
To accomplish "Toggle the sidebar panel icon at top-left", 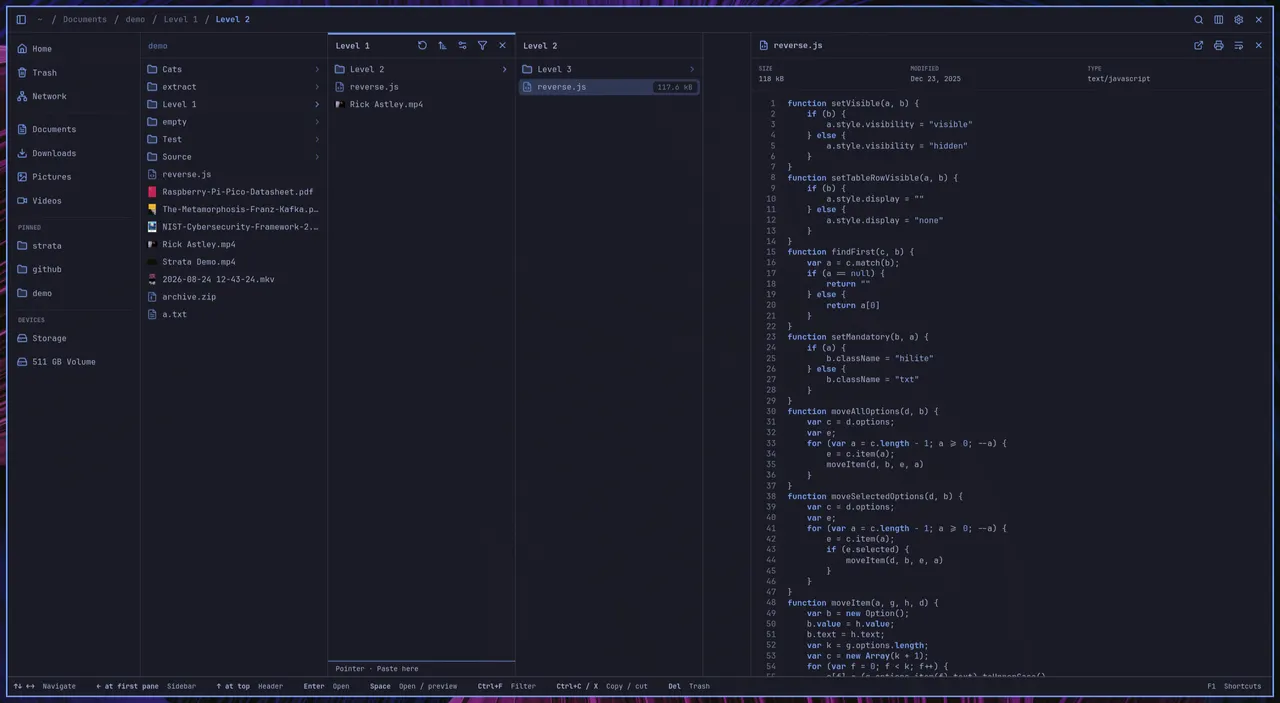I will click(21, 19).
